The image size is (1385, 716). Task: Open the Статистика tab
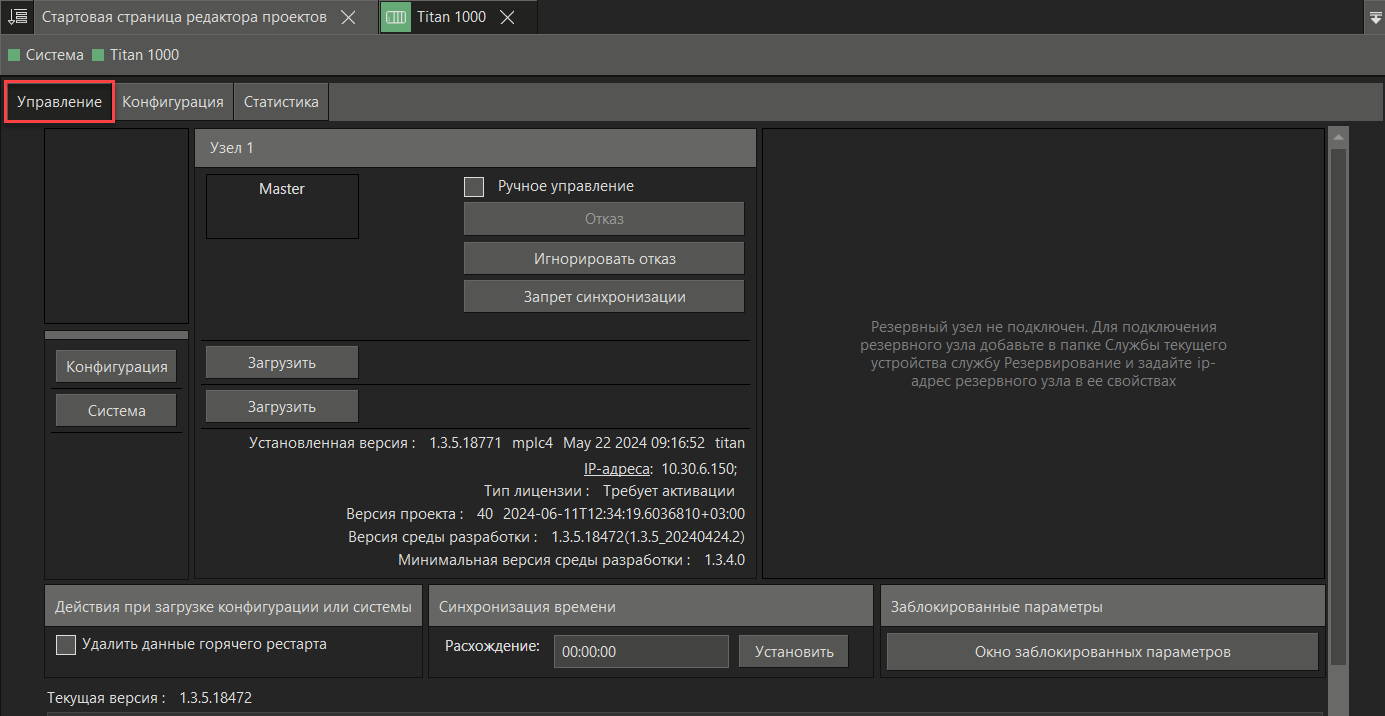click(x=281, y=102)
